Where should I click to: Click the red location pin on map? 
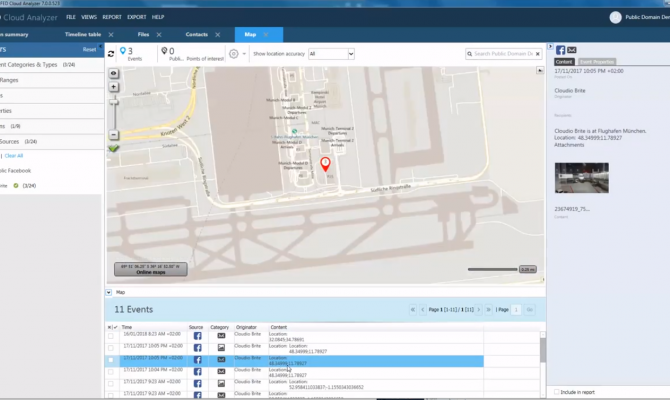coord(324,164)
